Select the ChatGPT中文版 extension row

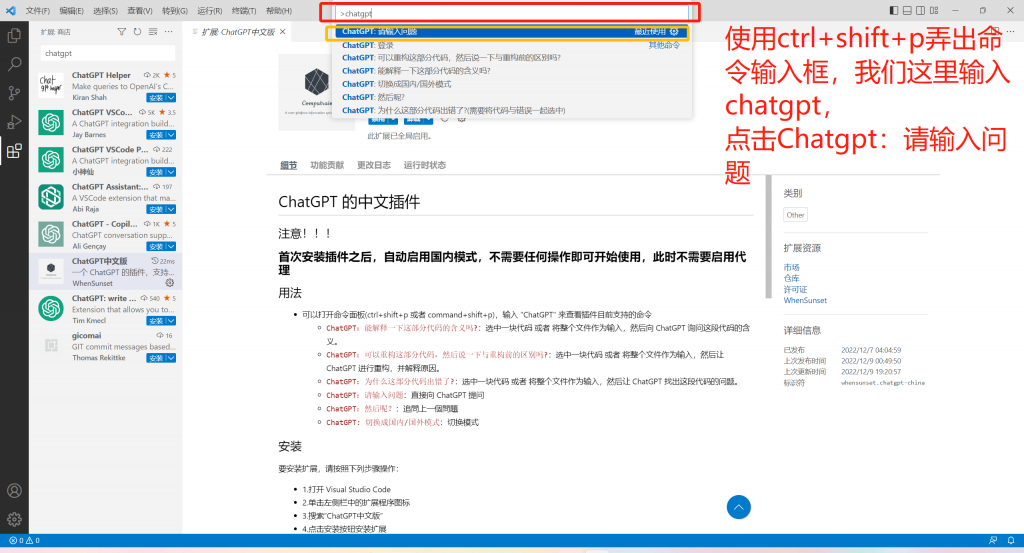(x=106, y=272)
